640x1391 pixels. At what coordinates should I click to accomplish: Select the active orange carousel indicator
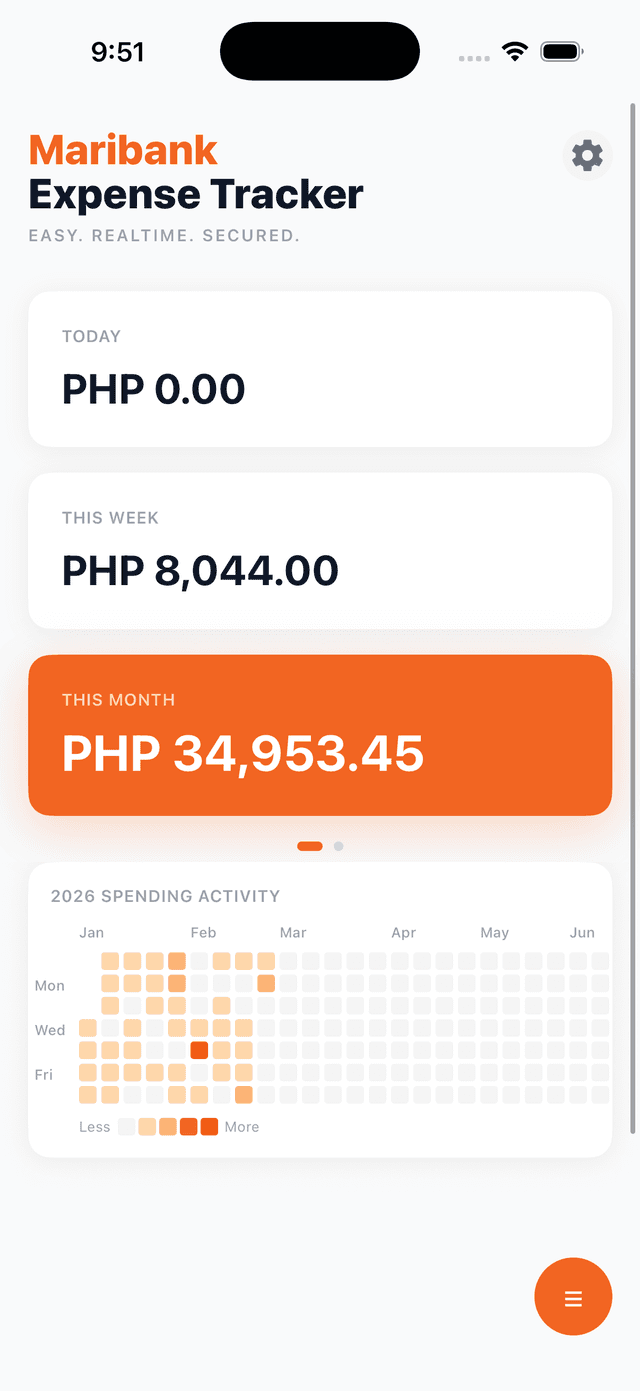pyautogui.click(x=310, y=845)
